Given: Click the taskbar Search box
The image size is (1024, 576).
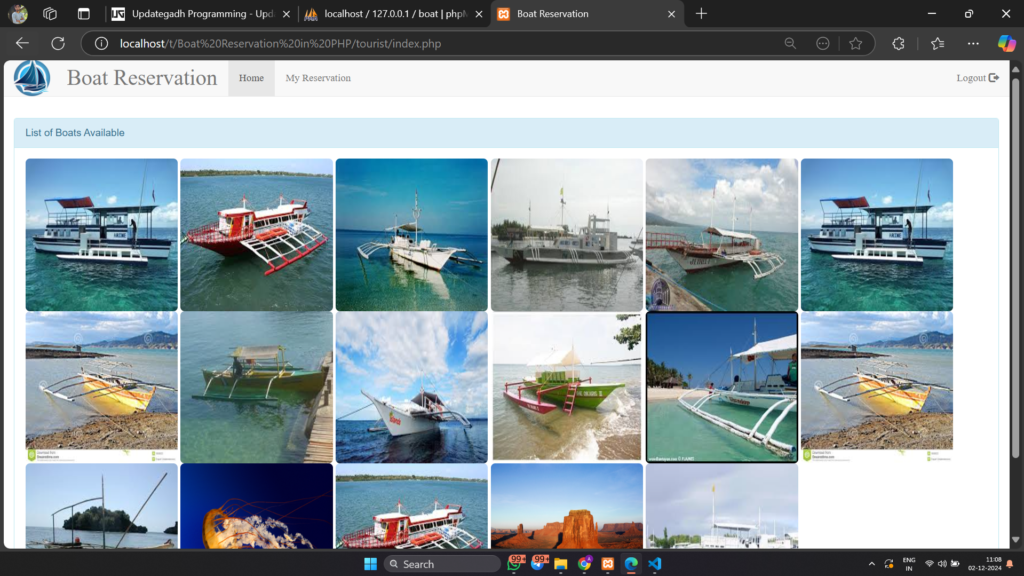Looking at the screenshot, I should click(442, 564).
